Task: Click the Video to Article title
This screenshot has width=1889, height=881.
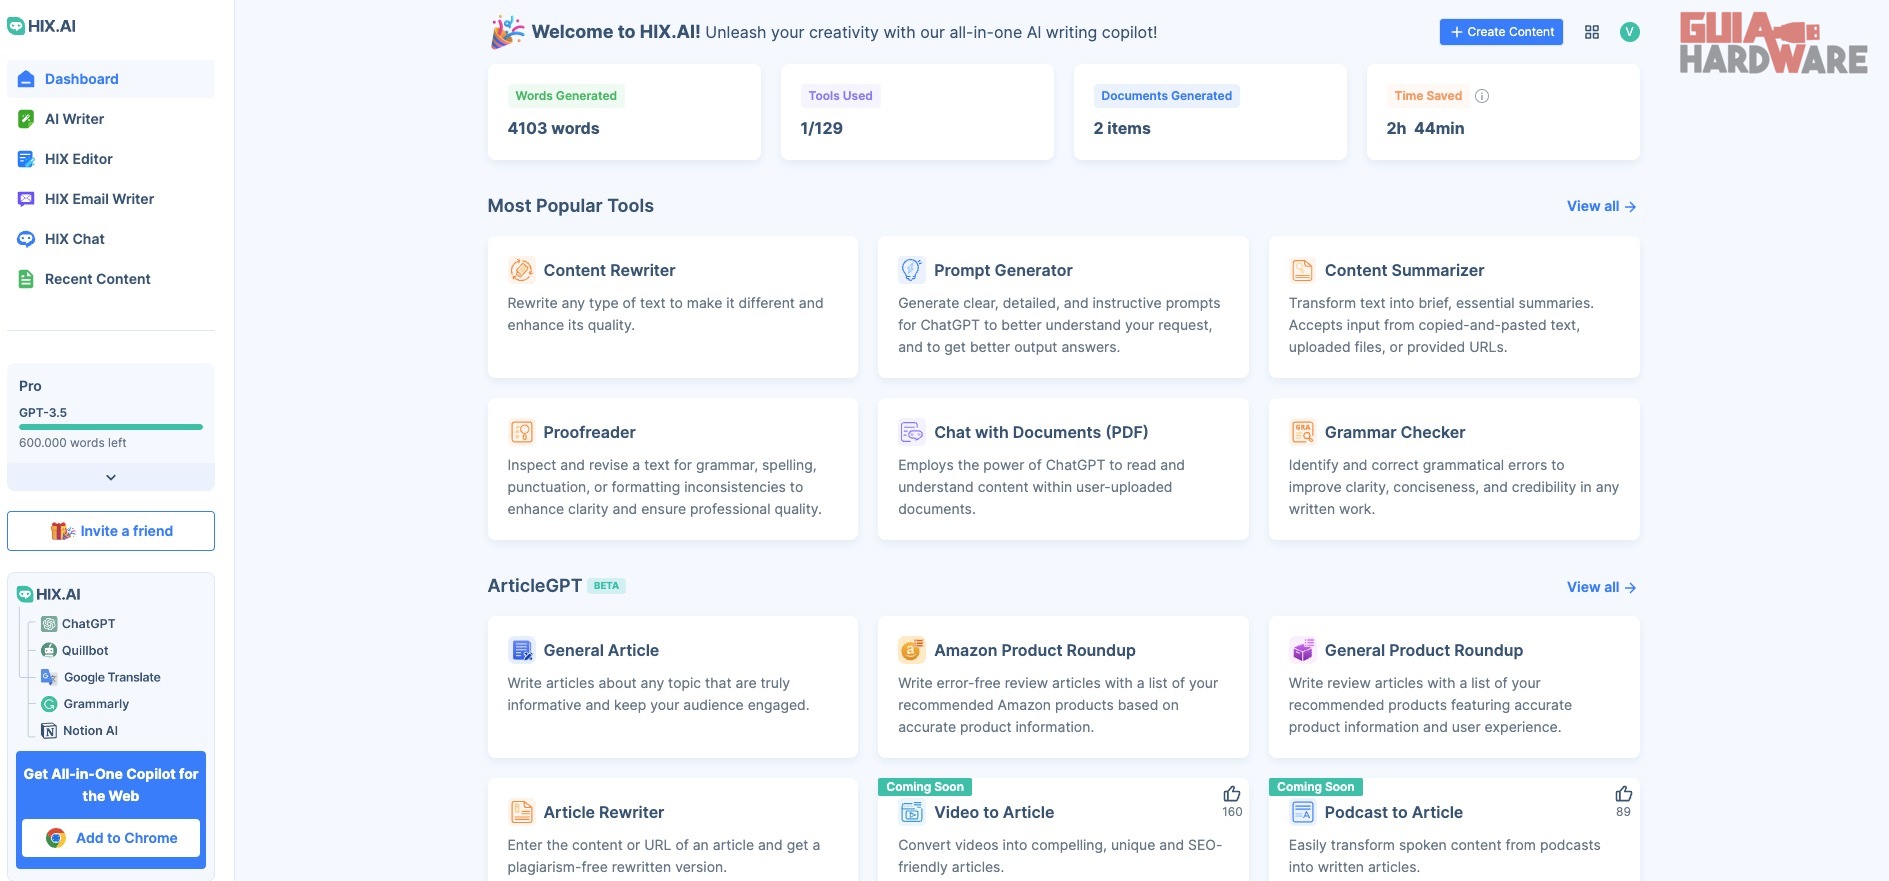Action: click(994, 812)
